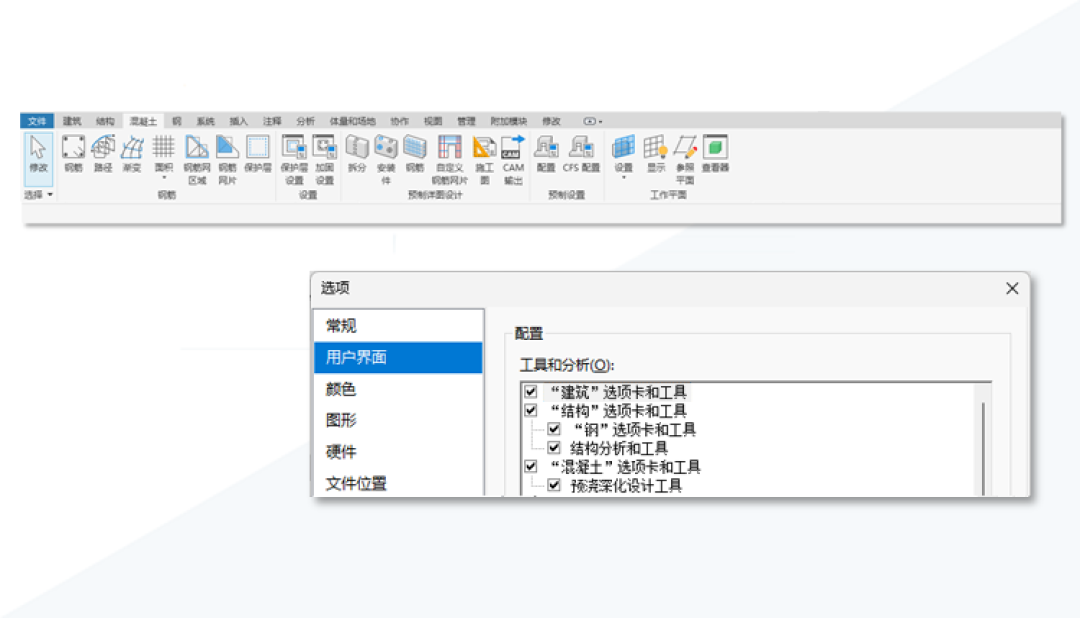
Task: Open the 注释 ribbon tab
Action: point(272,121)
